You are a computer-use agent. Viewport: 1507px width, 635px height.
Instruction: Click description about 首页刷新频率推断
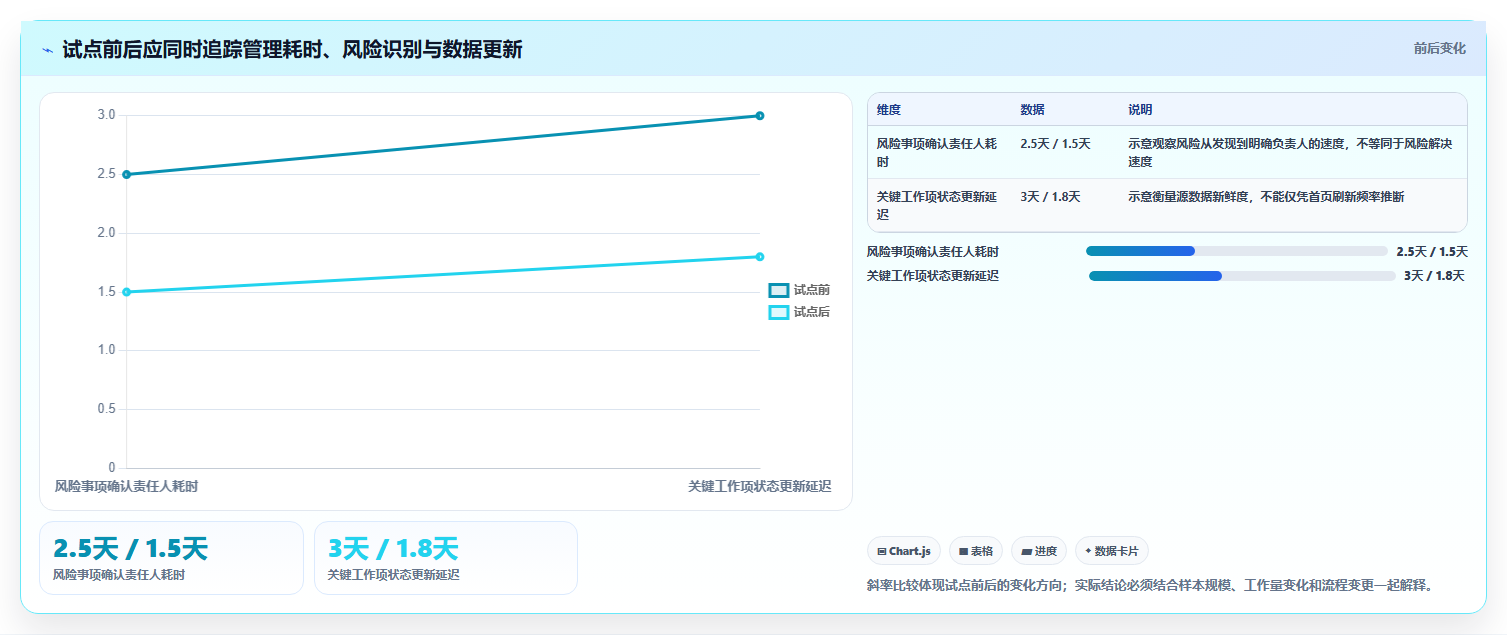1266,197
